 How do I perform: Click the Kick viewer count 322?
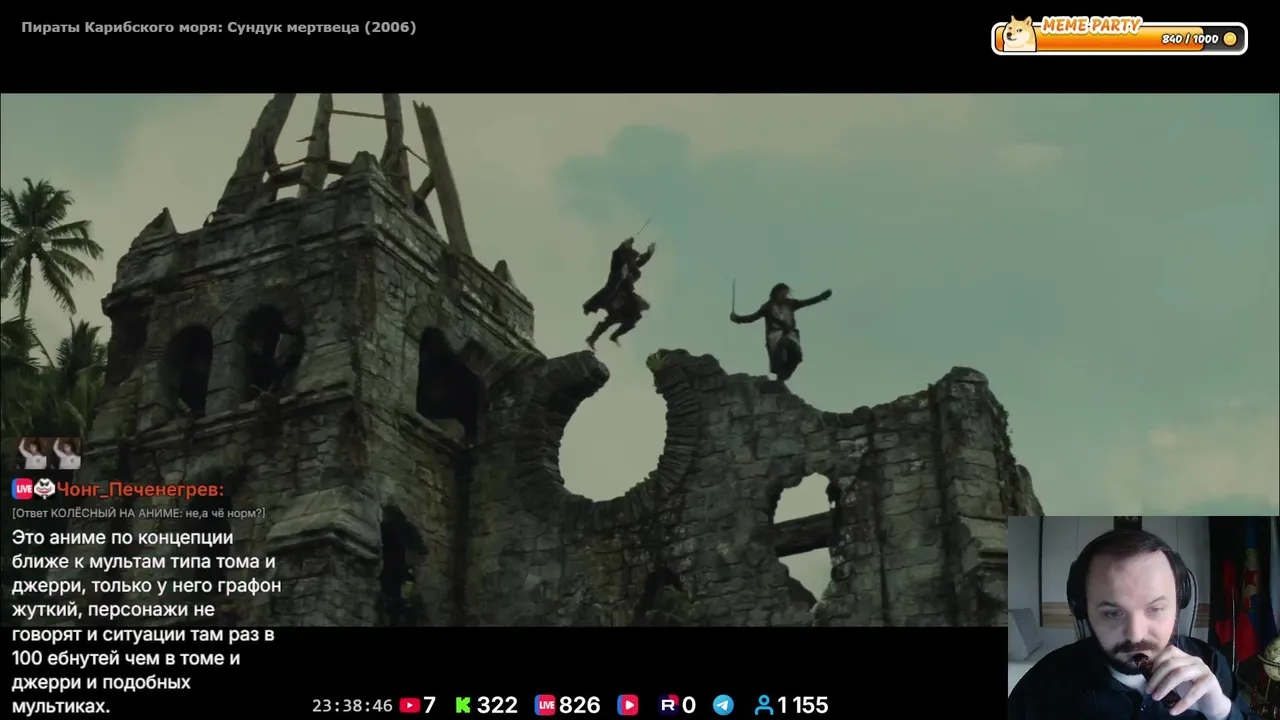497,705
